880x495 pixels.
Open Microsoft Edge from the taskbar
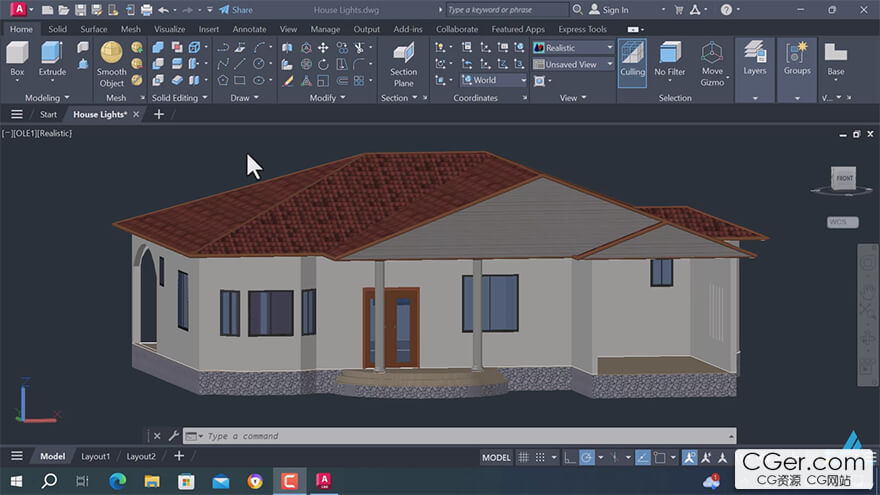click(x=118, y=481)
